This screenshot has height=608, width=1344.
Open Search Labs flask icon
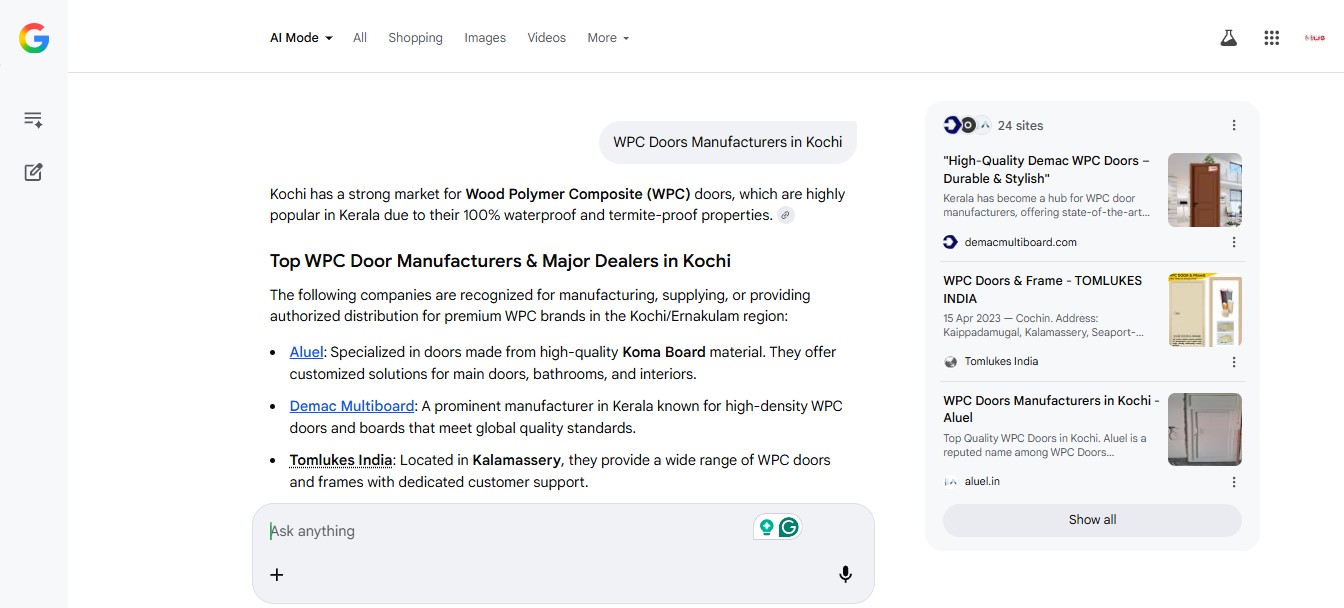click(1228, 38)
